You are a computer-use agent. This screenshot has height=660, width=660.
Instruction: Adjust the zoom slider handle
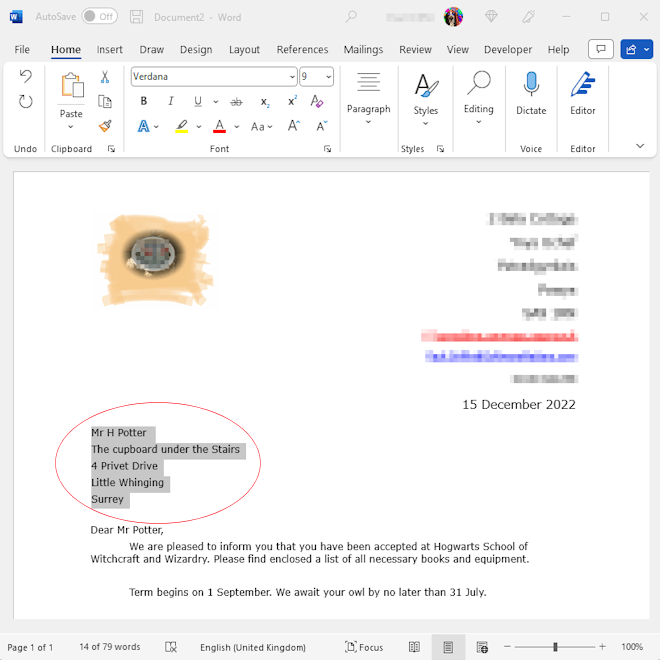[x=555, y=647]
